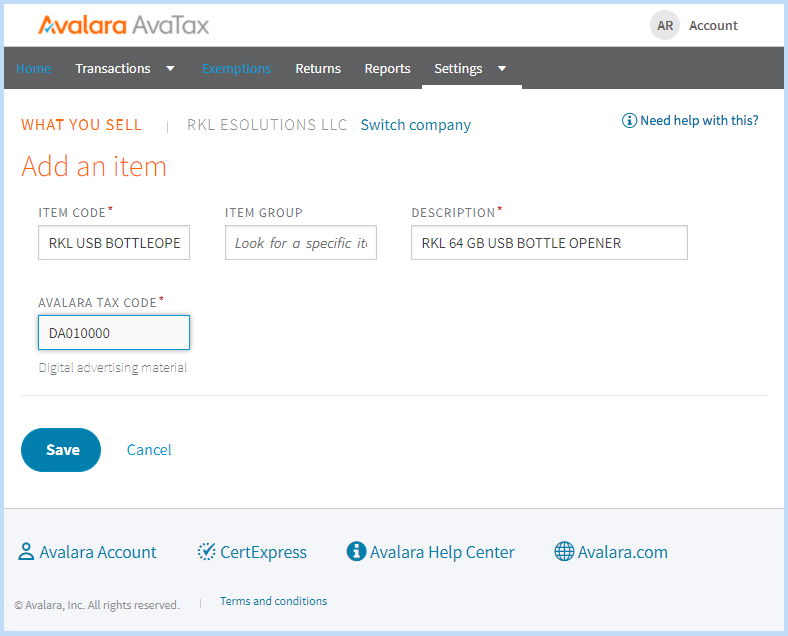Click the help info circle icon
788x636 pixels.
click(x=629, y=121)
